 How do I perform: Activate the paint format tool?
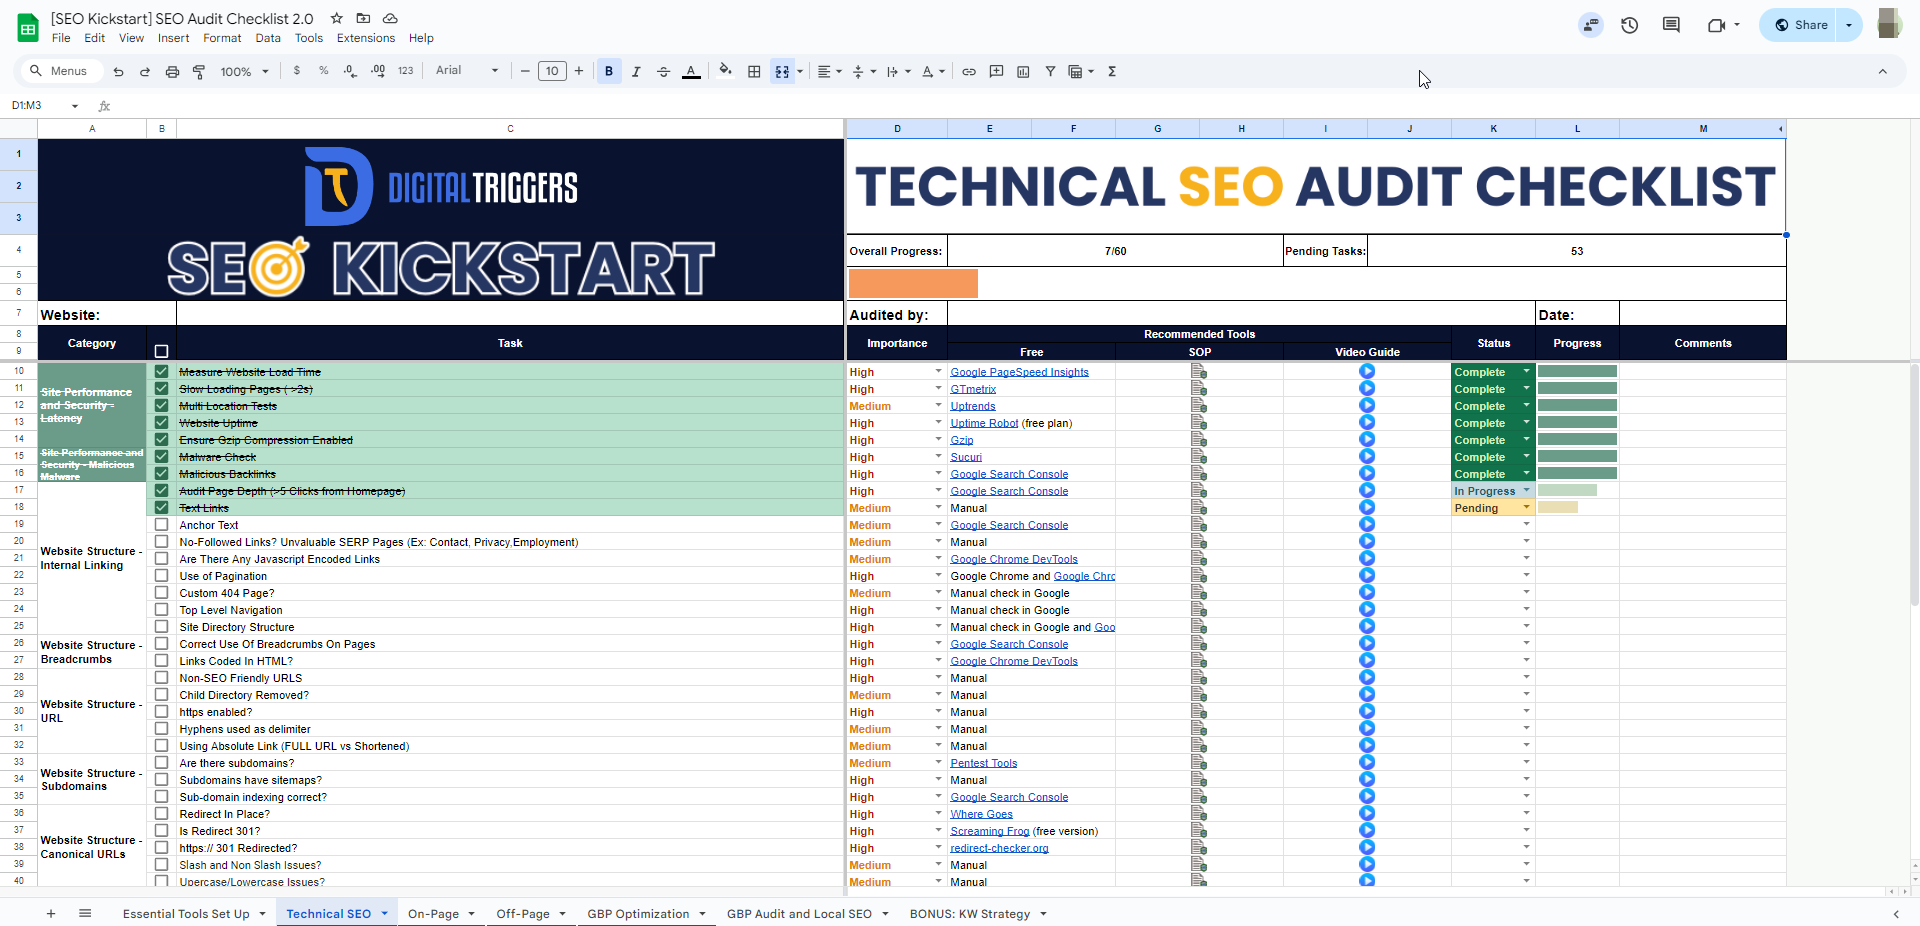[199, 72]
